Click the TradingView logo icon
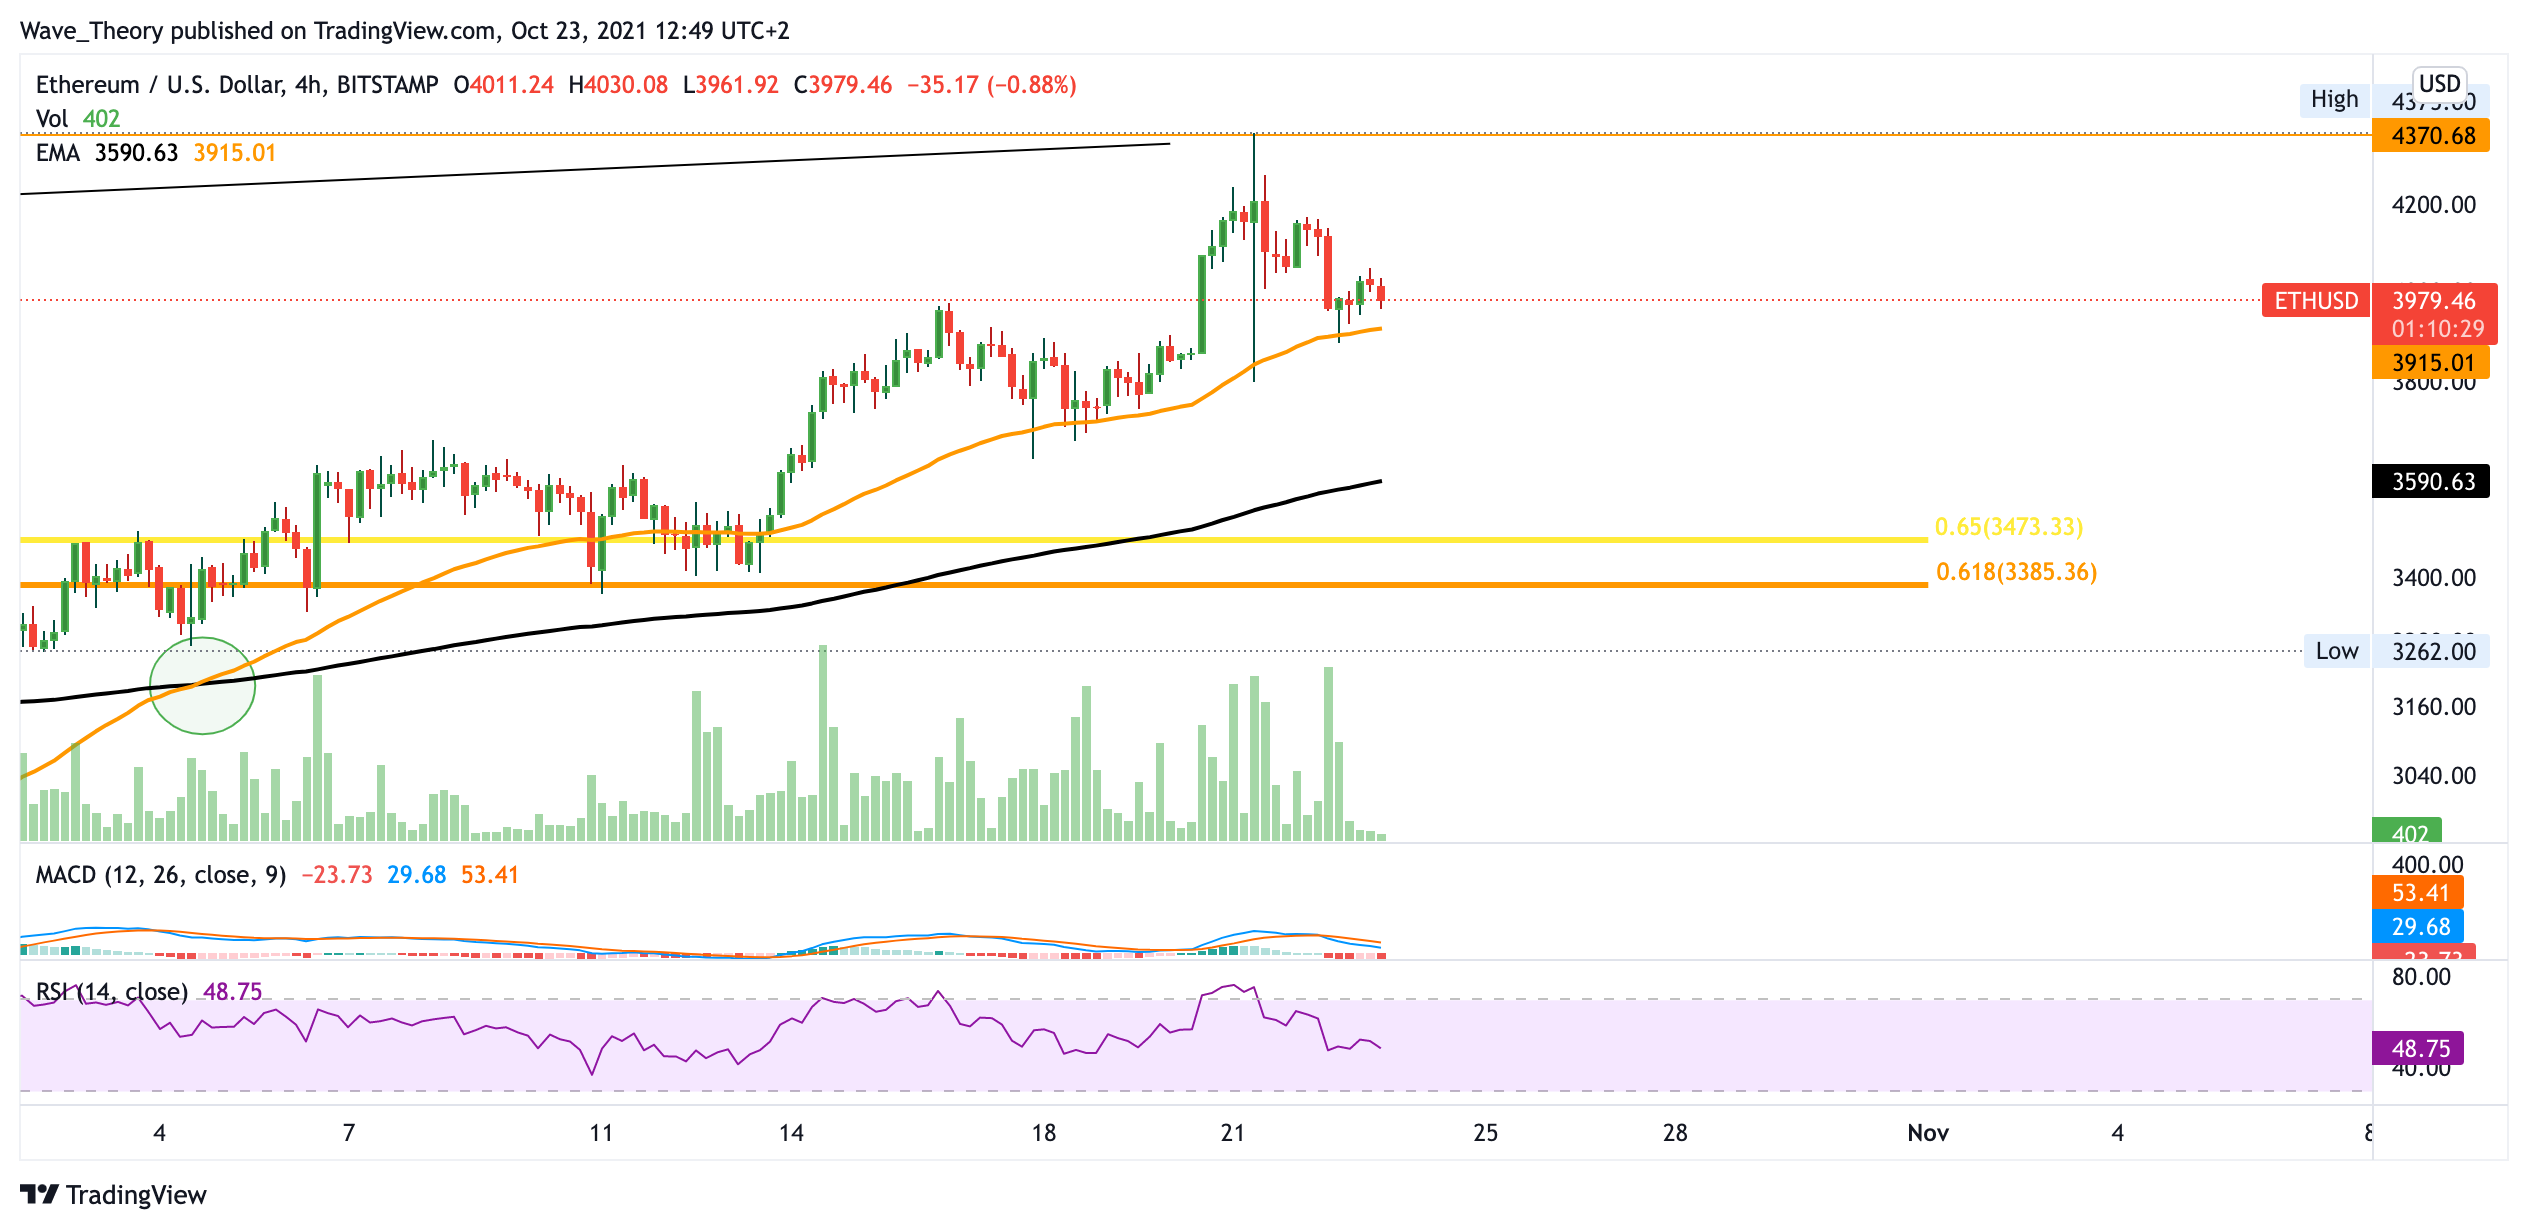 40,1194
